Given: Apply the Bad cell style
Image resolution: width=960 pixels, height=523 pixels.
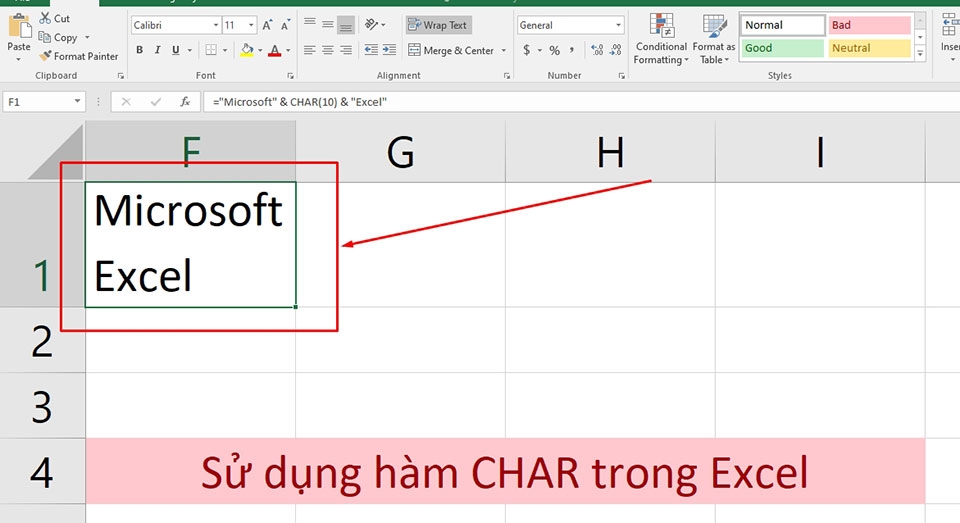Looking at the screenshot, I should [x=869, y=25].
